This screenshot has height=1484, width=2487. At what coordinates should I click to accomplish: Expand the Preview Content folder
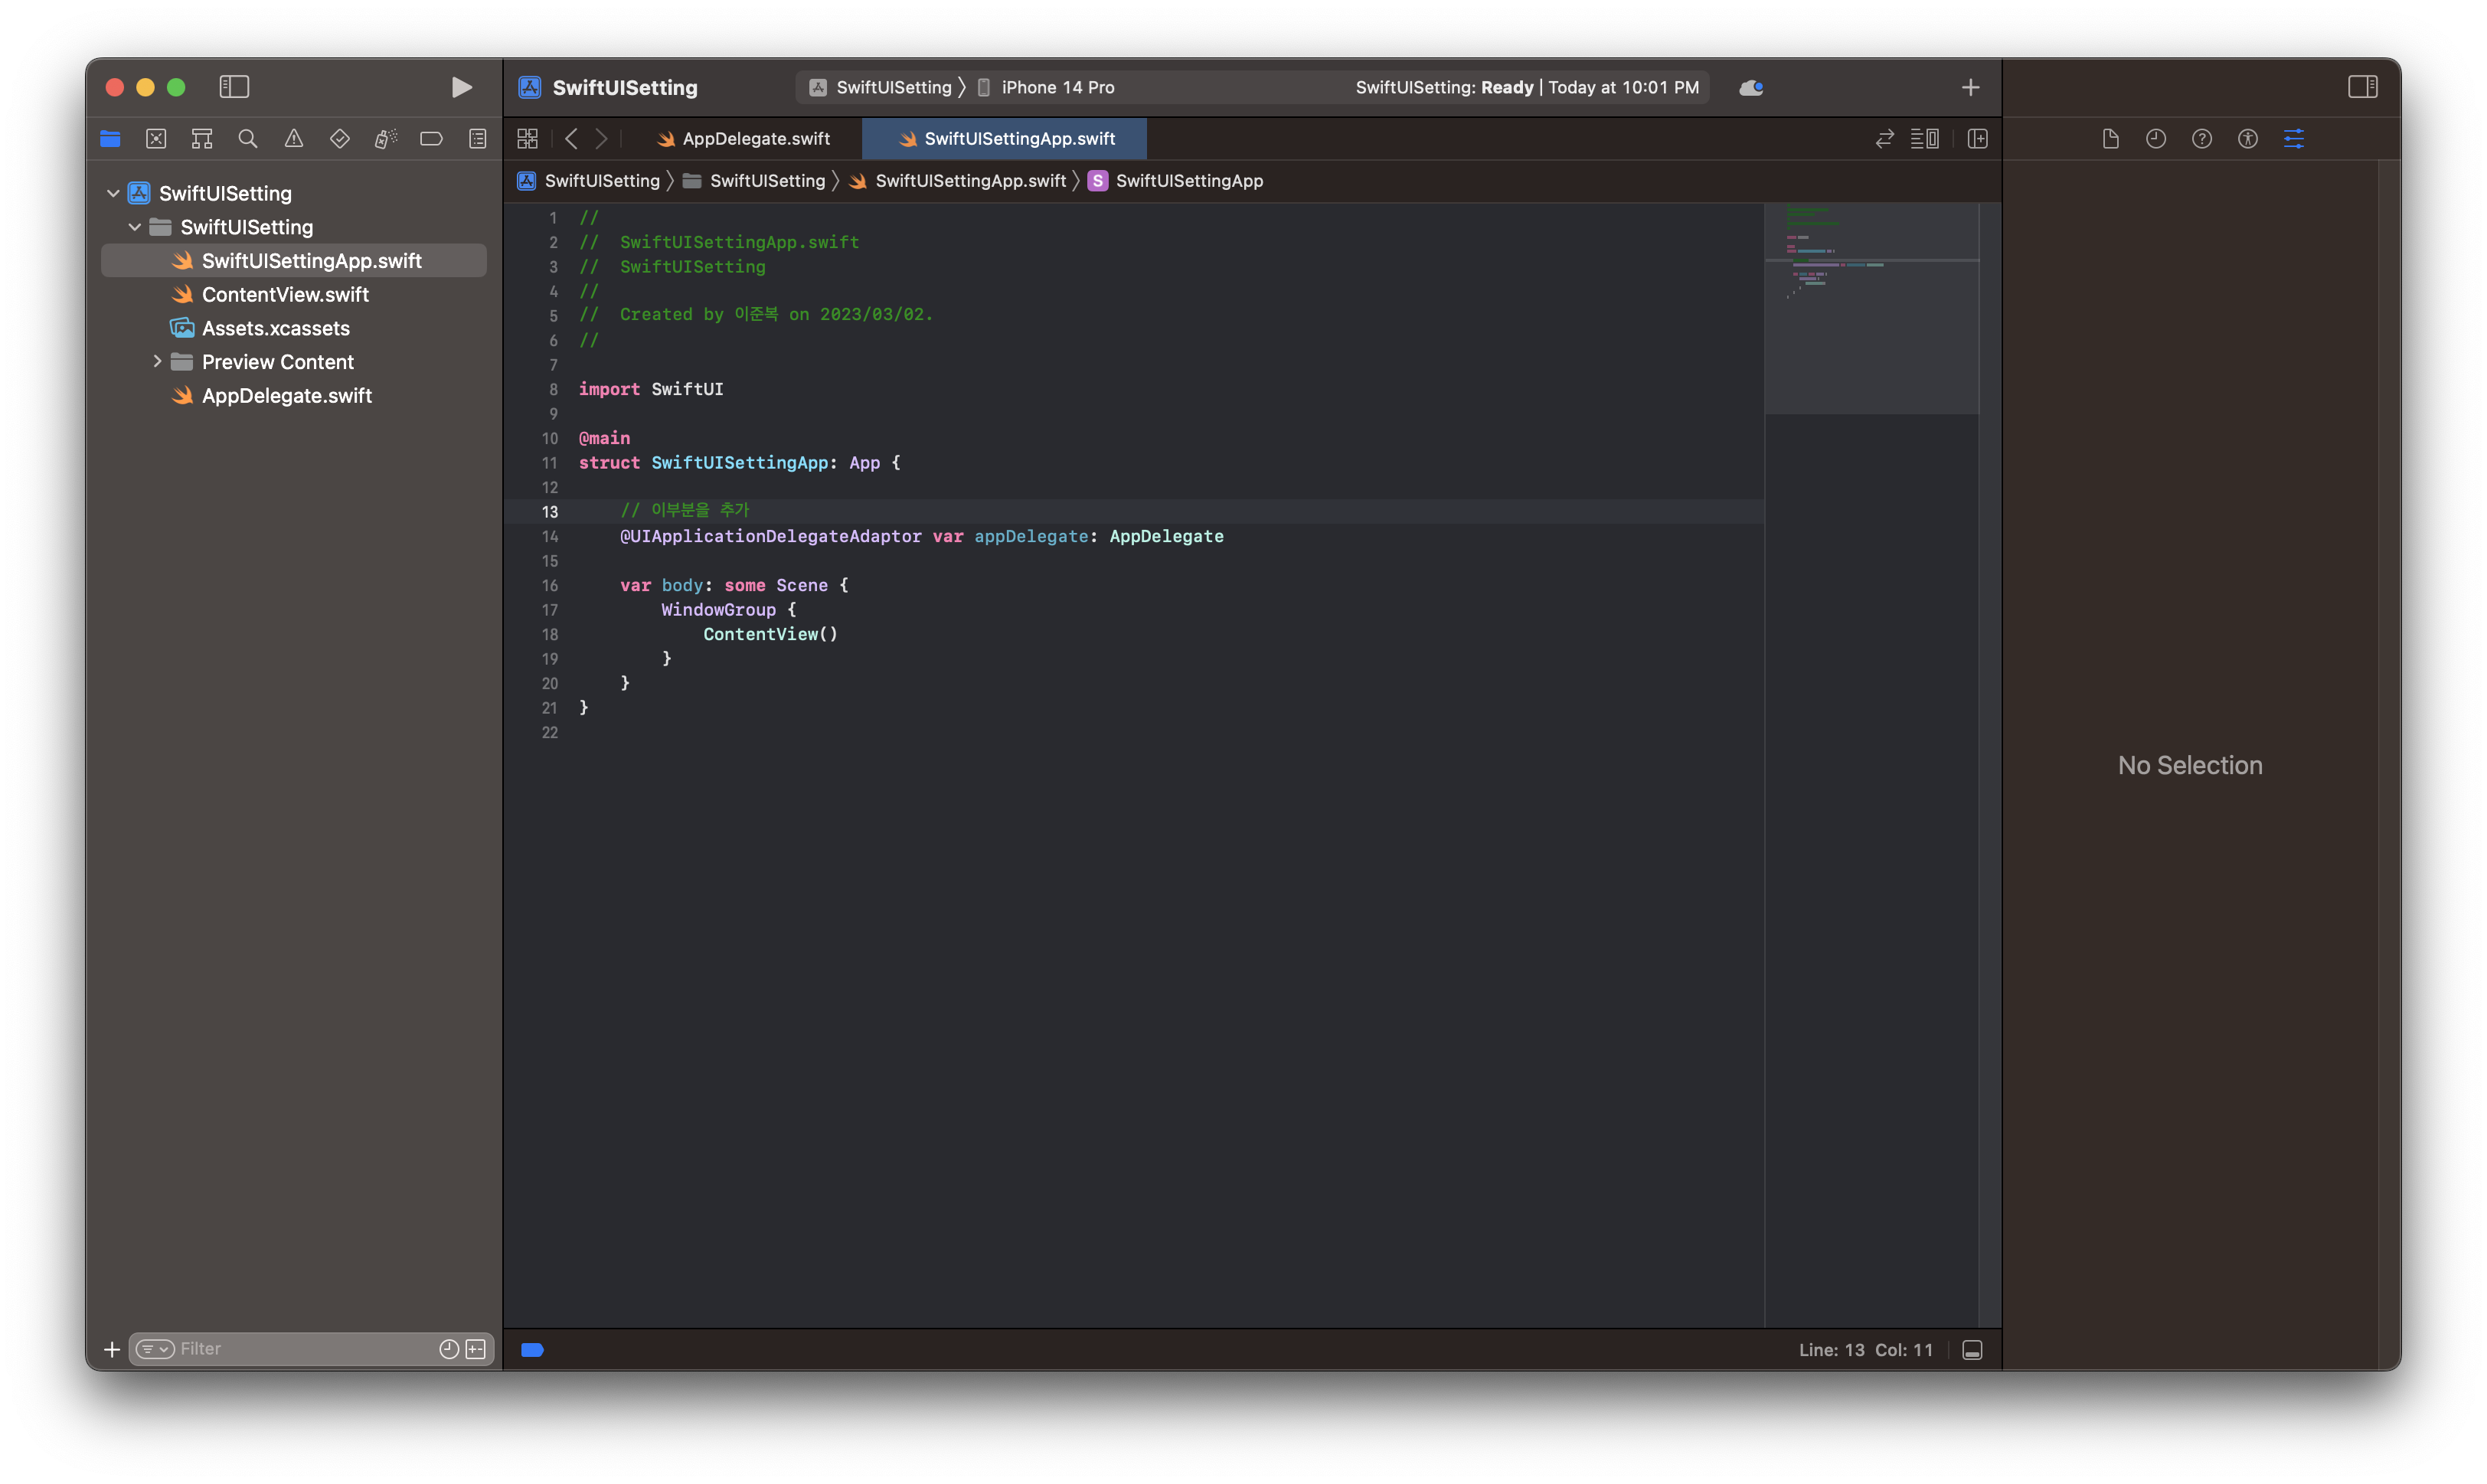click(x=157, y=361)
